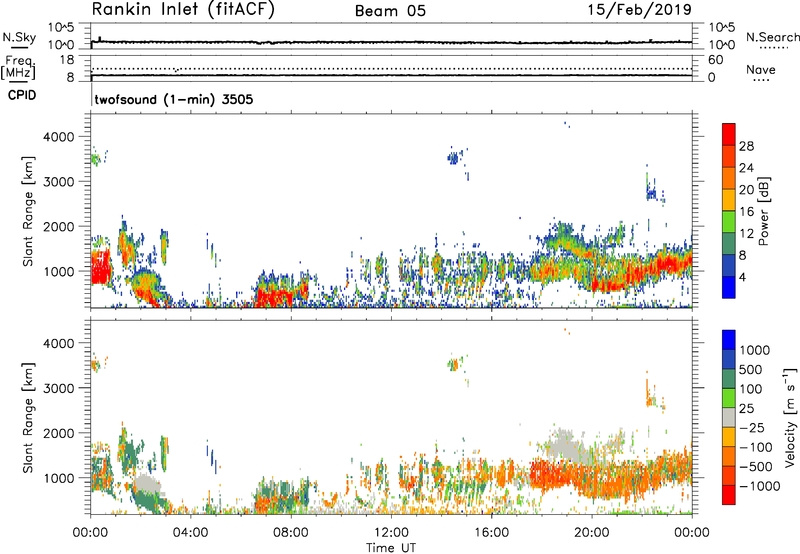Click the 'Power [dB]' colorbar label
This screenshot has height=554, width=800.
point(764,212)
